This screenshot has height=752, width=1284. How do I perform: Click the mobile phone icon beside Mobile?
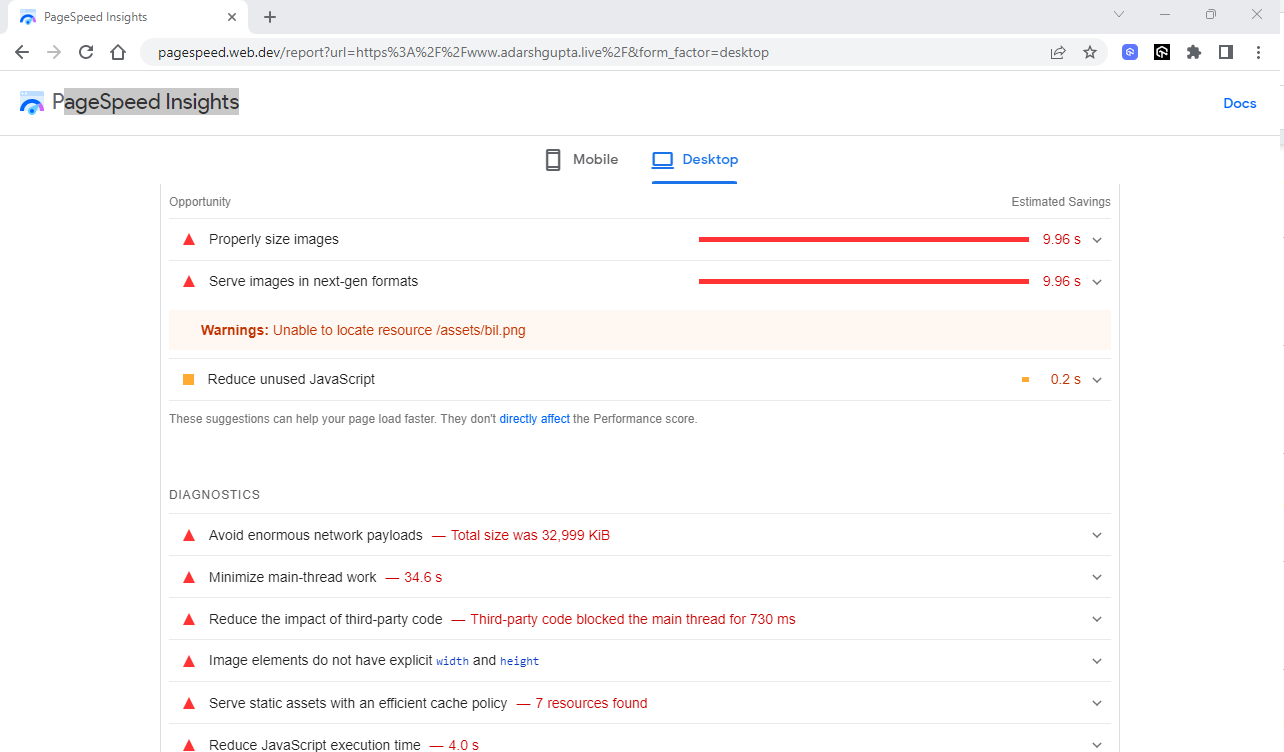coord(552,159)
